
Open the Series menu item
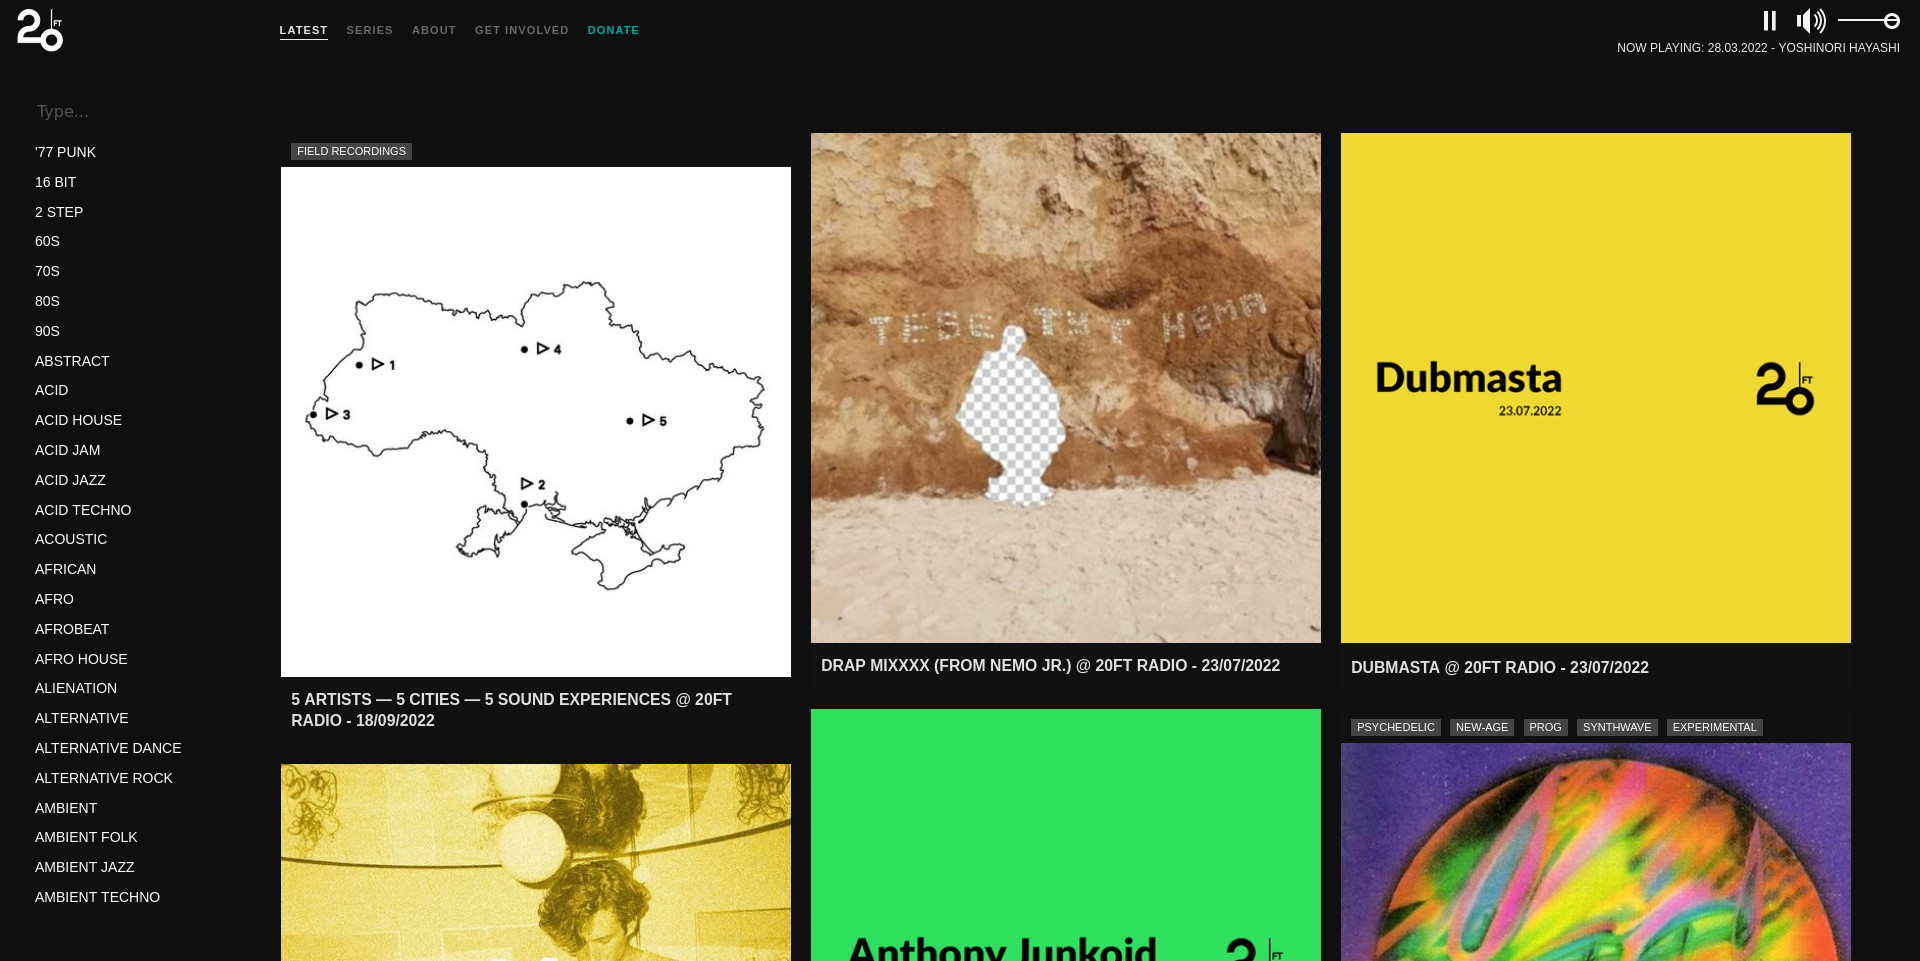(369, 30)
